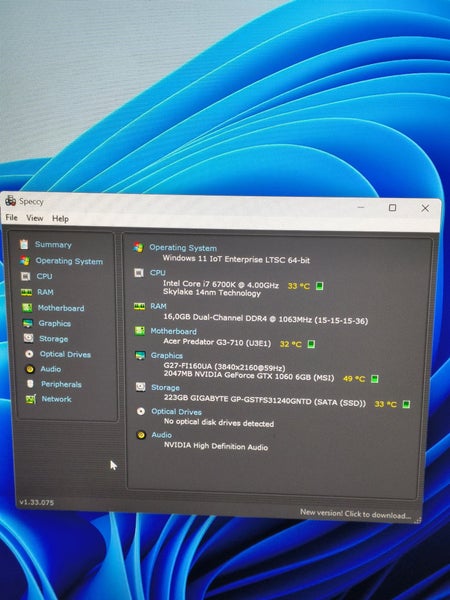This screenshot has width=450, height=600.
Task: Select Operating System in the sidebar
Action: coord(69,261)
